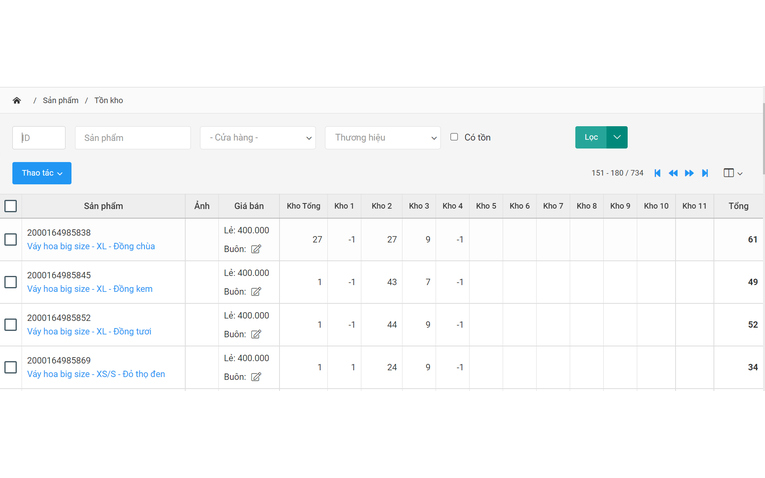This screenshot has height=478, width=765.
Task: Go to the home breadcrumb icon
Action: pyautogui.click(x=17, y=100)
